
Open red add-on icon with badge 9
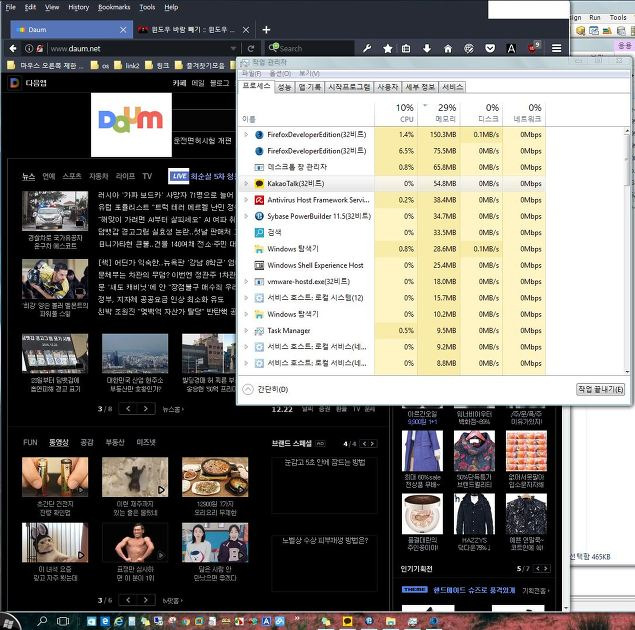[533, 48]
